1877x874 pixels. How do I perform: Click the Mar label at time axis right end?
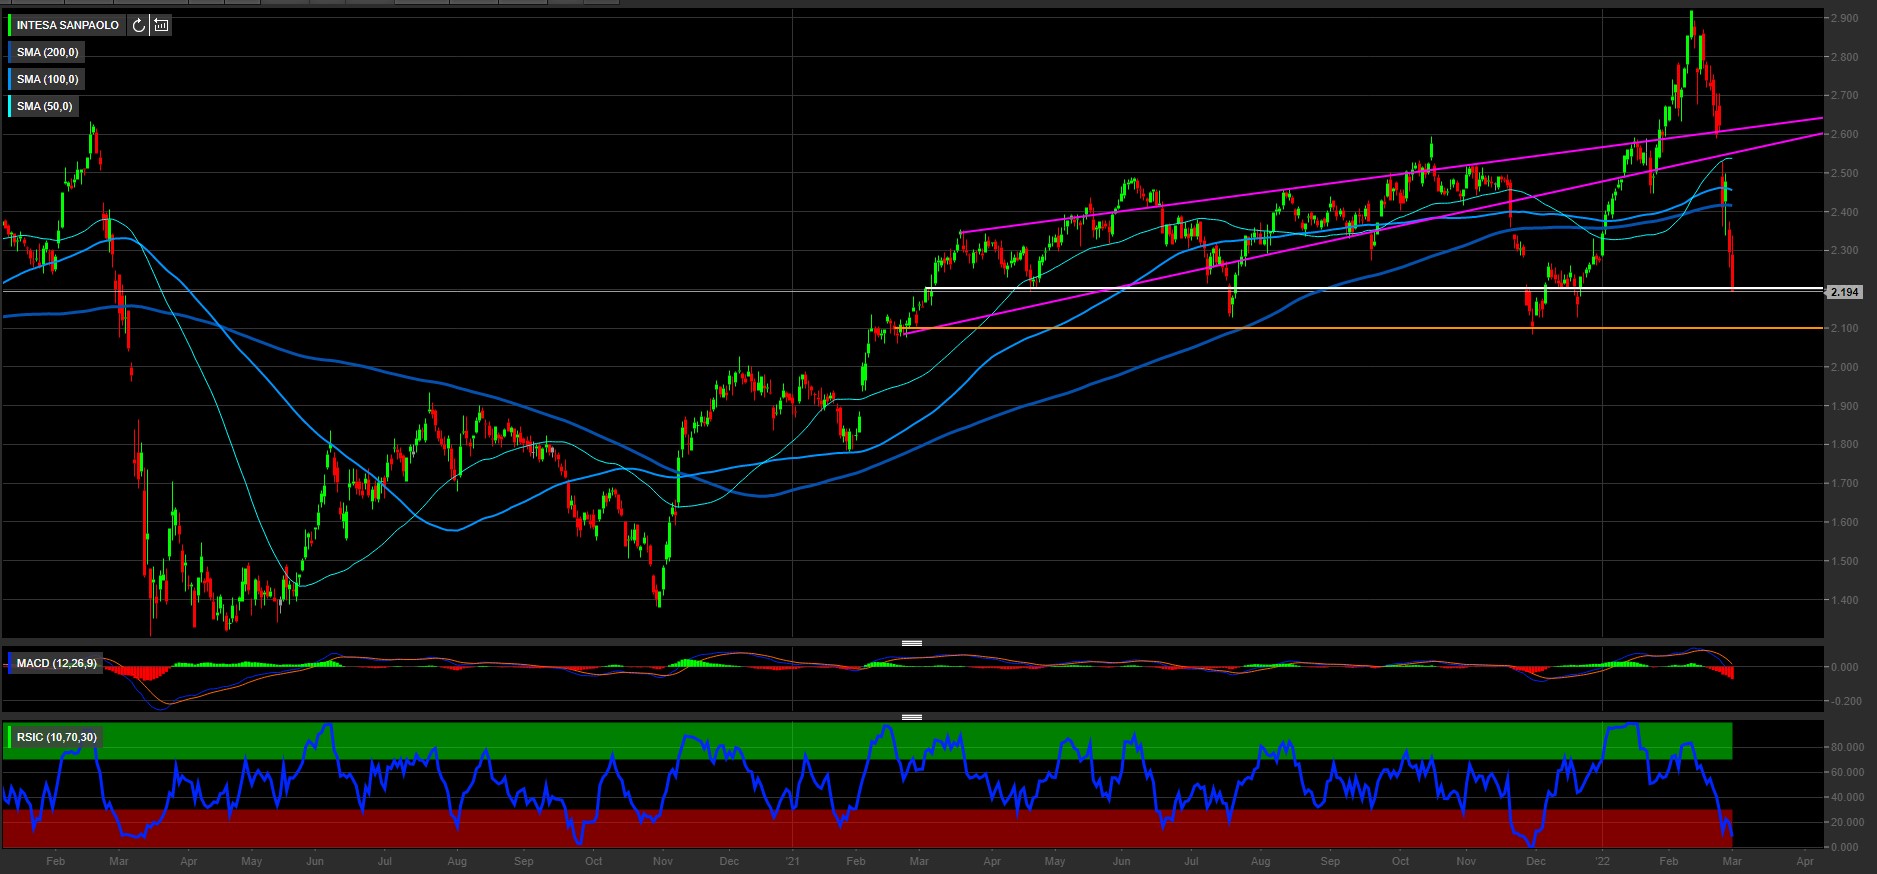point(1731,861)
